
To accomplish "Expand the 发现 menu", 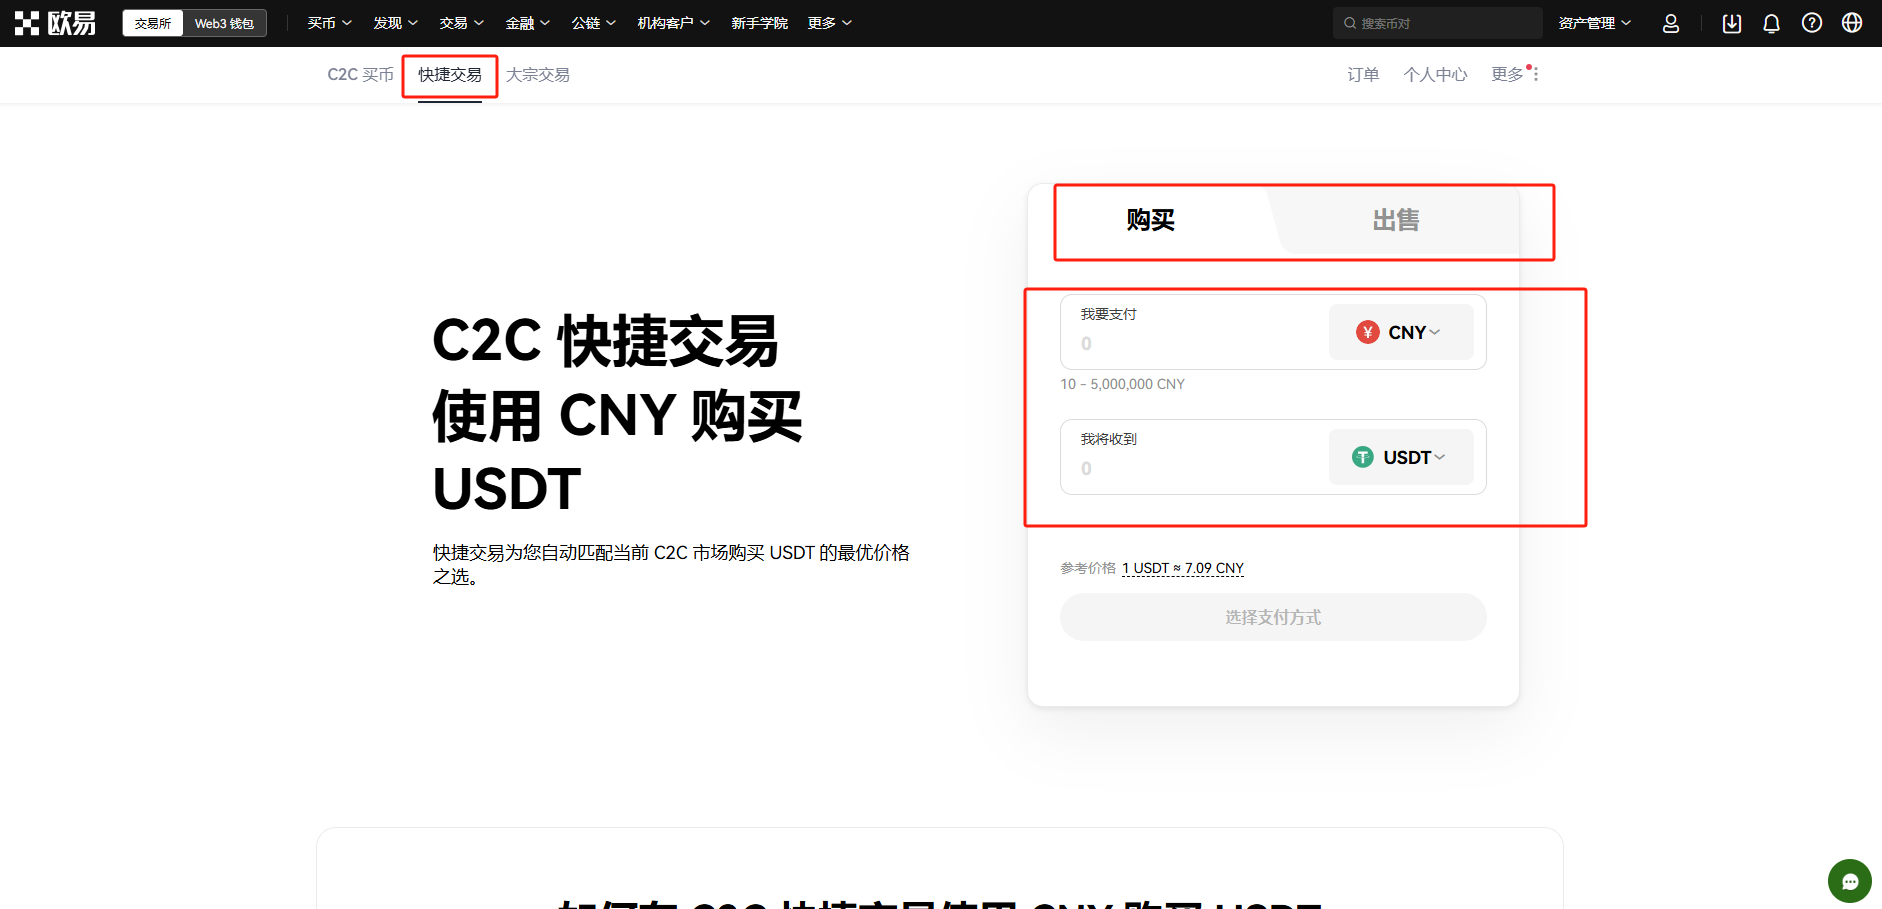I will point(395,23).
